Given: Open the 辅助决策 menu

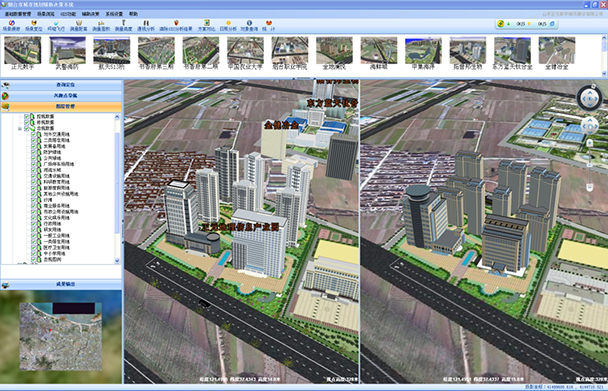Looking at the screenshot, I should tap(90, 14).
